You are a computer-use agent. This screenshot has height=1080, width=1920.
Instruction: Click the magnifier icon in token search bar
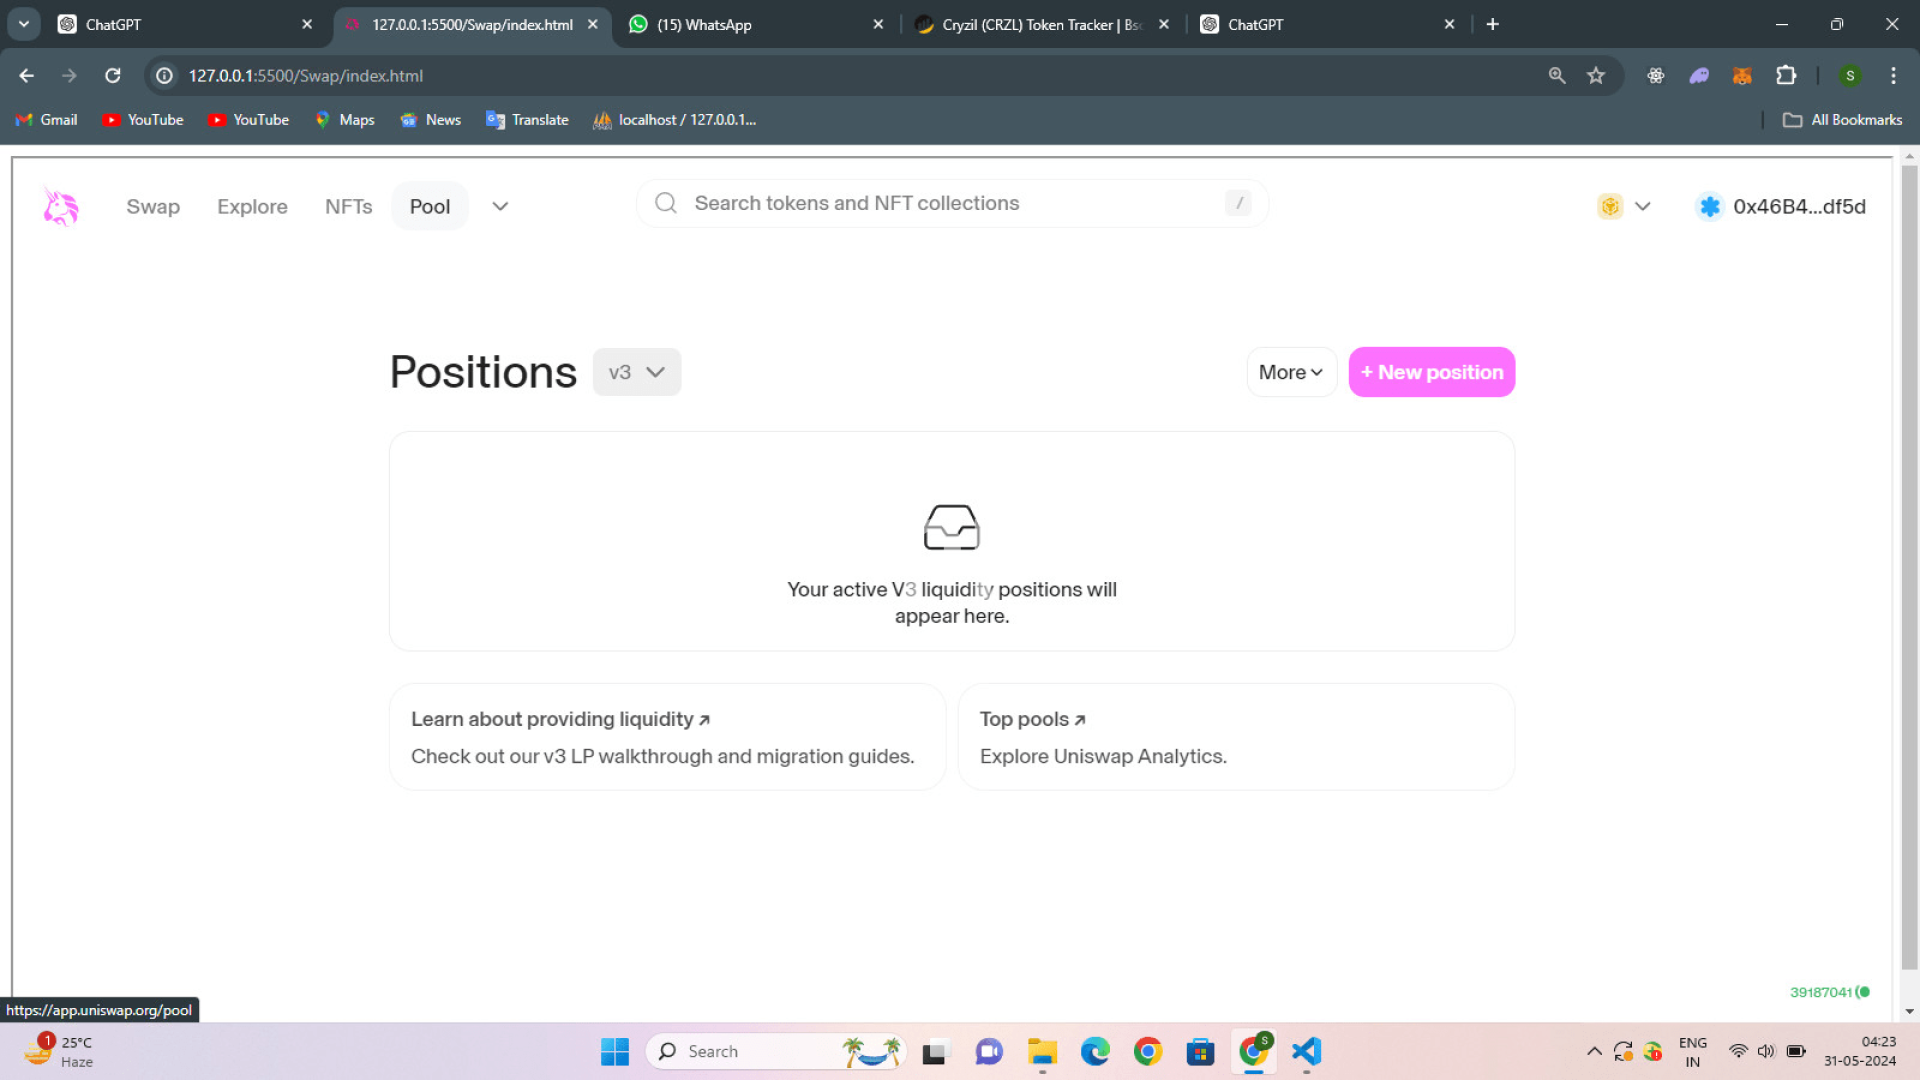point(666,203)
